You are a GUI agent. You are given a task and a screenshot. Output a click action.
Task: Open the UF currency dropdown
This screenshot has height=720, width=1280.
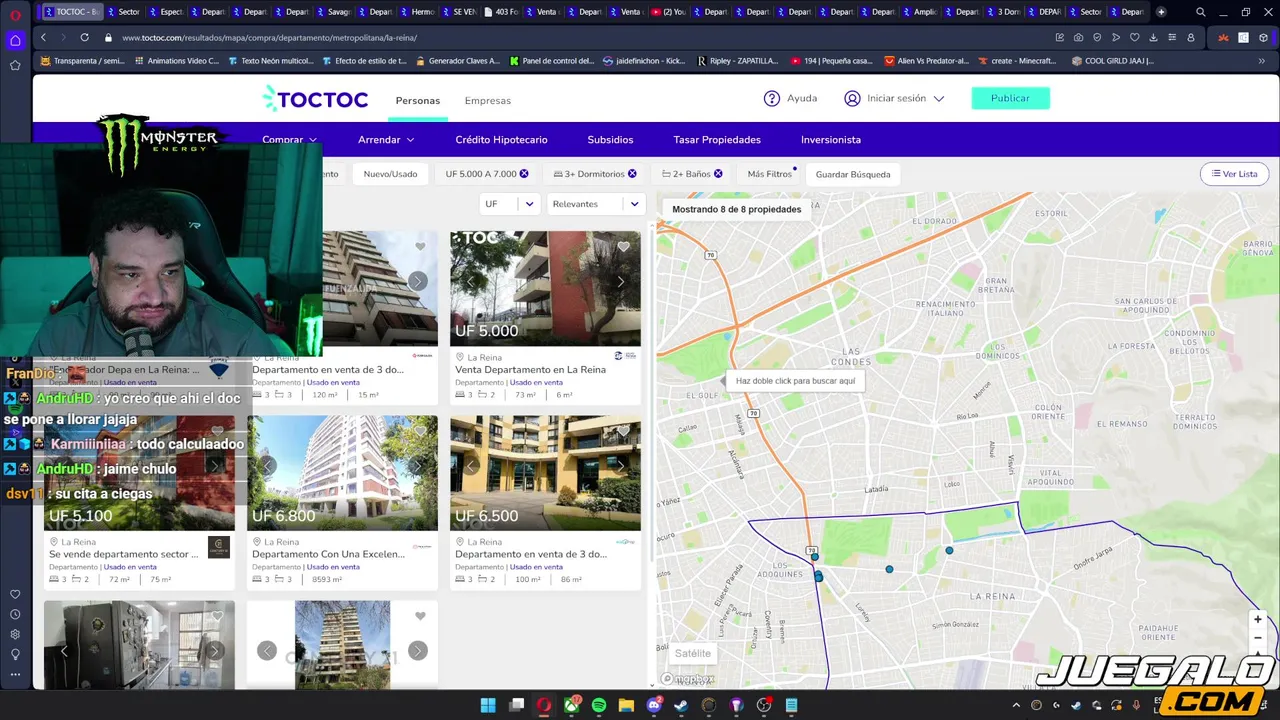pyautogui.click(x=509, y=204)
